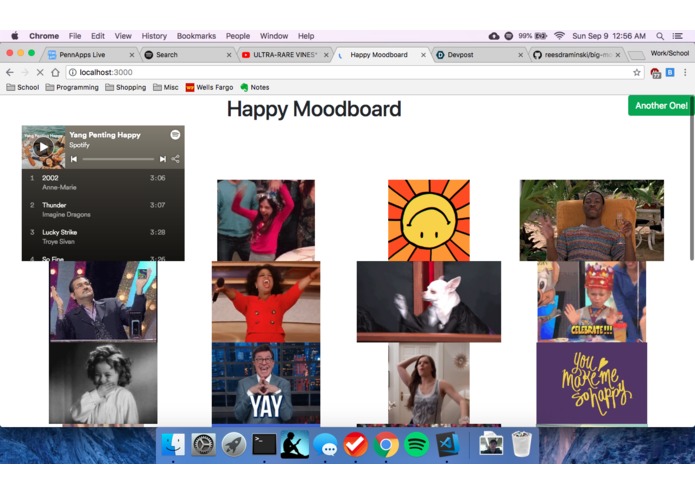695x494 pixels.
Task: Open the Window menu
Action: [273, 36]
